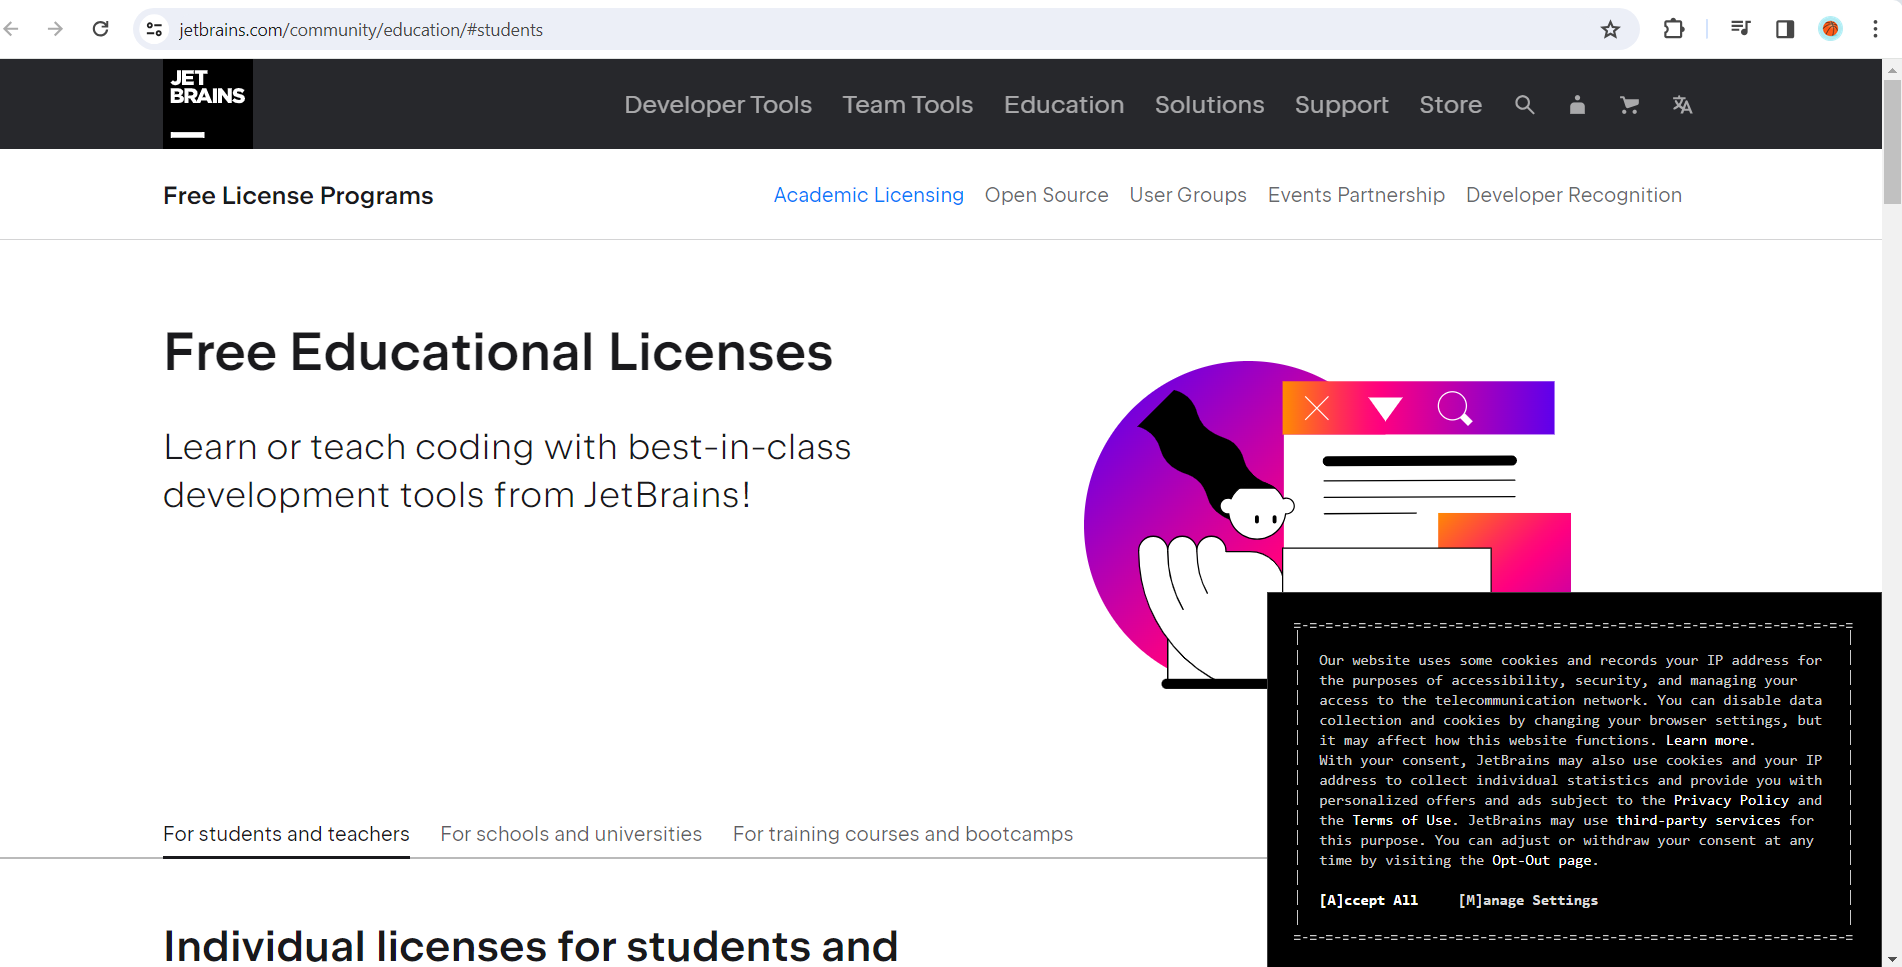Open Privacy Policy link in cookie notice

click(1731, 800)
